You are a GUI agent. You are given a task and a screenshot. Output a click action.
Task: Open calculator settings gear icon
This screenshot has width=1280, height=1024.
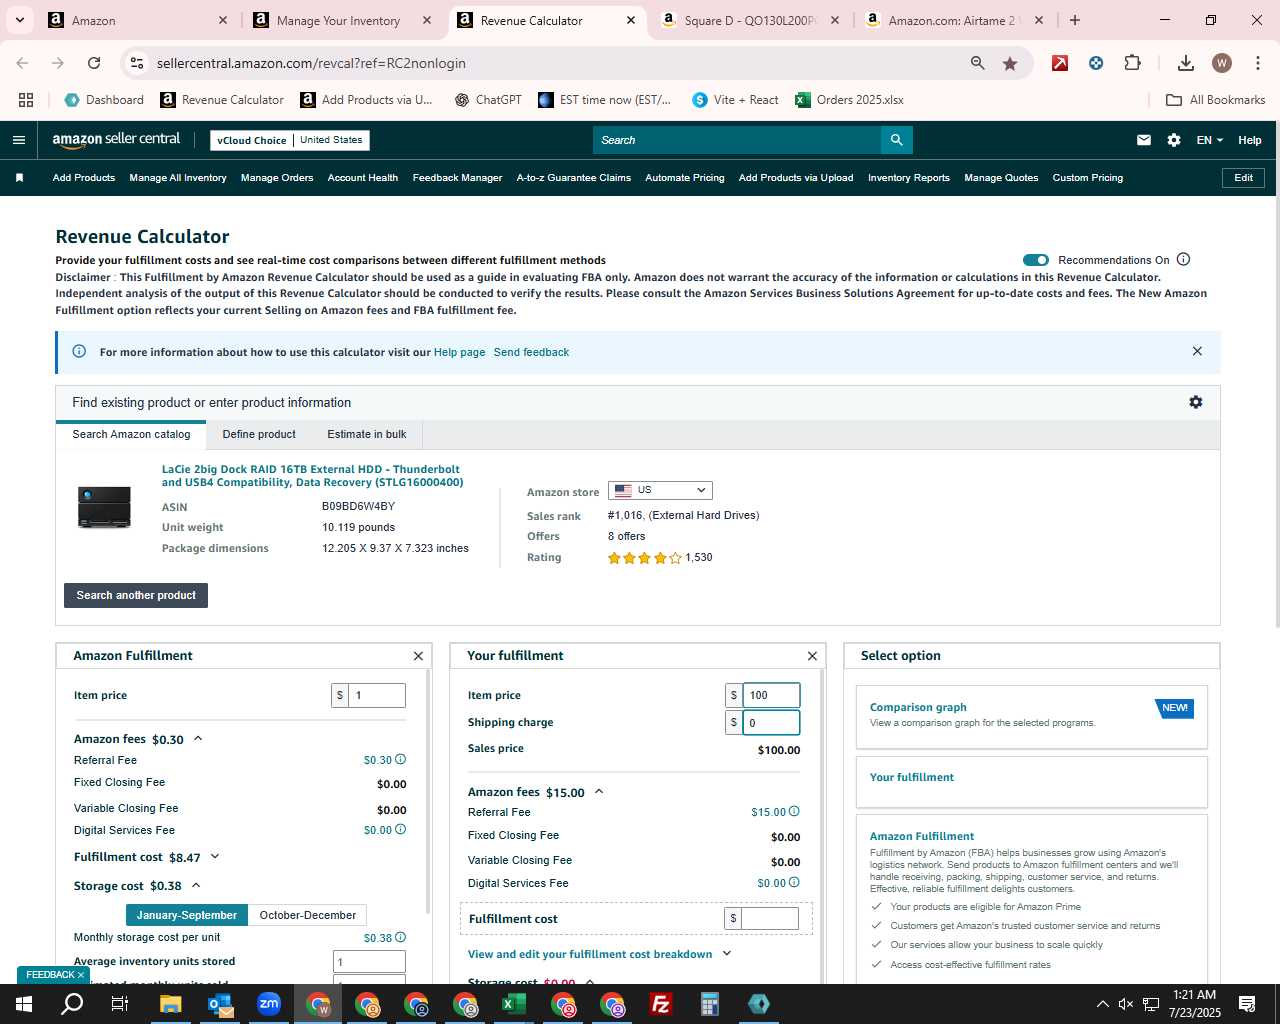1195,402
